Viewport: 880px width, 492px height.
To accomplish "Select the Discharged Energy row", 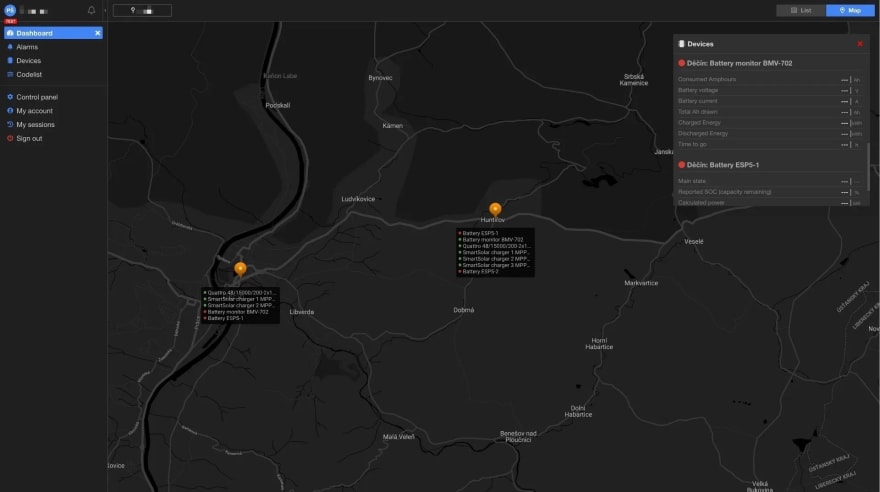I will [770, 134].
